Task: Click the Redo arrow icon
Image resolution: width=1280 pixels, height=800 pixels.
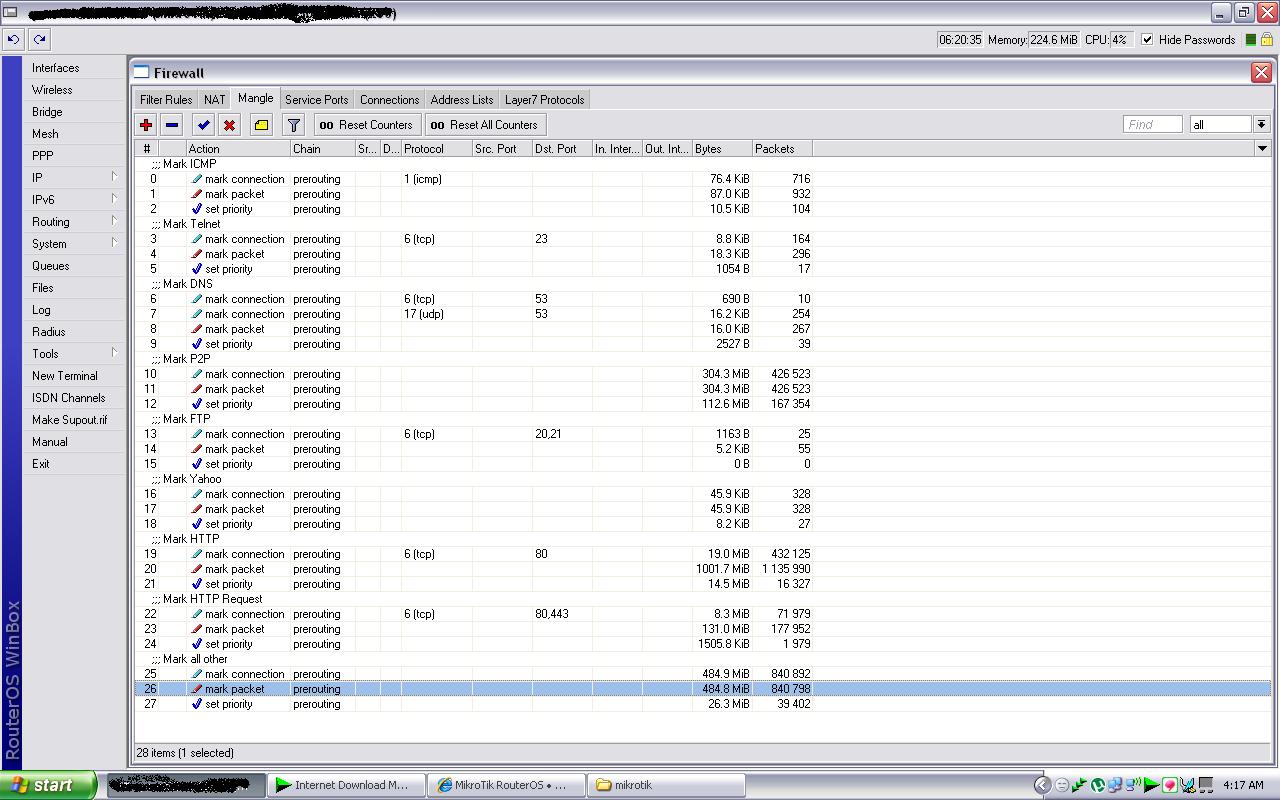Action: pos(39,40)
